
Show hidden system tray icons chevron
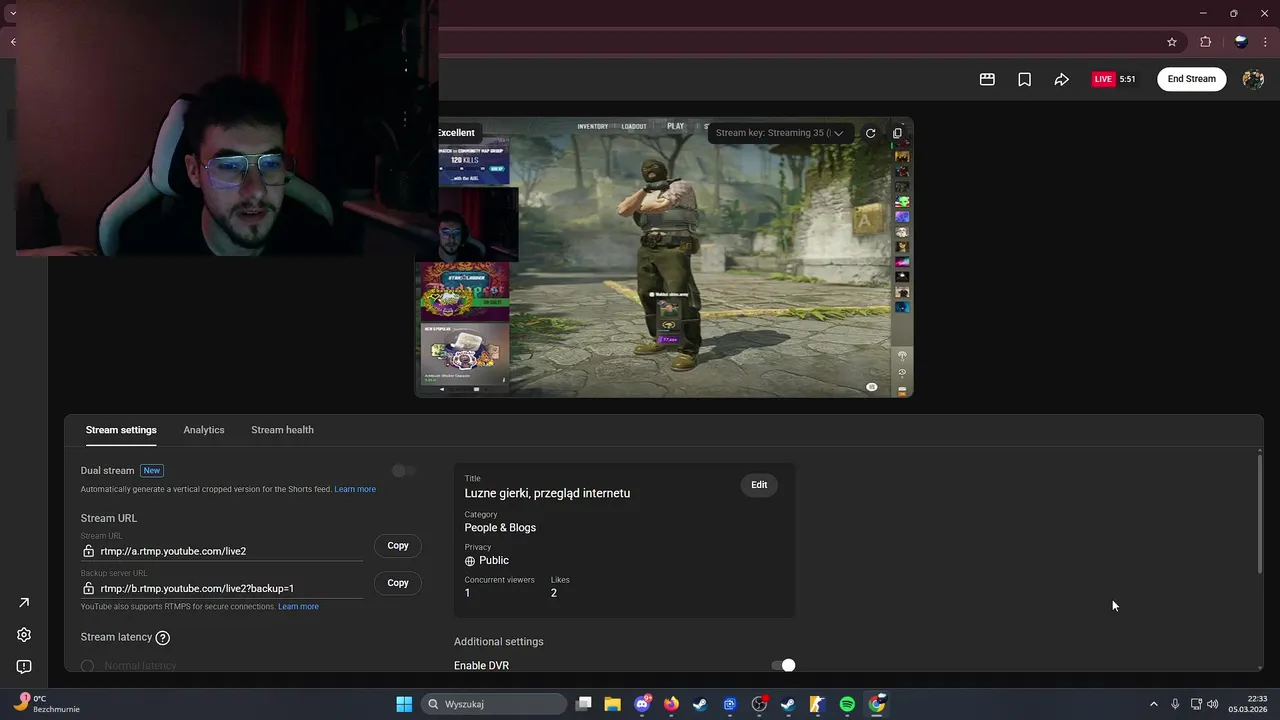coord(1153,704)
